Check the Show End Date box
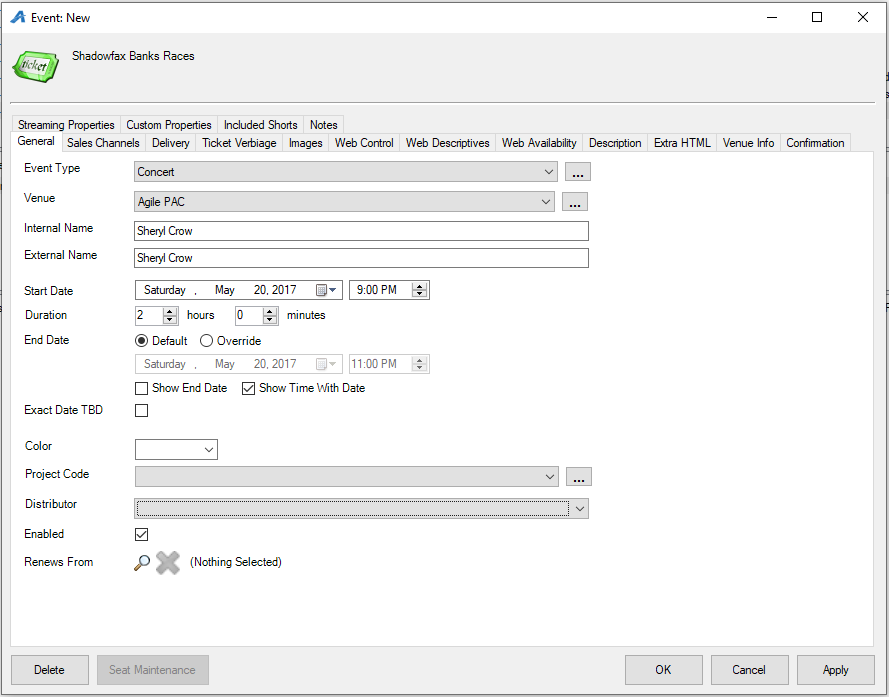 click(142, 388)
